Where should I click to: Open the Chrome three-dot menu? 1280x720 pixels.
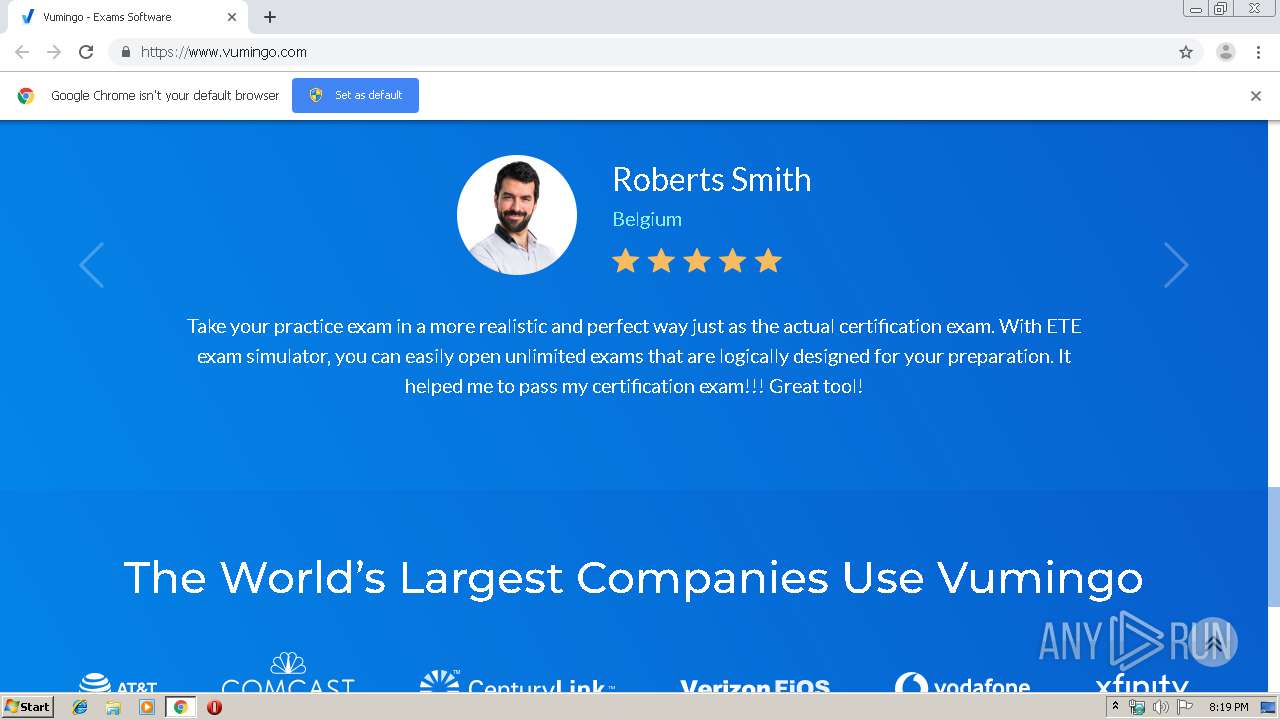[x=1258, y=52]
